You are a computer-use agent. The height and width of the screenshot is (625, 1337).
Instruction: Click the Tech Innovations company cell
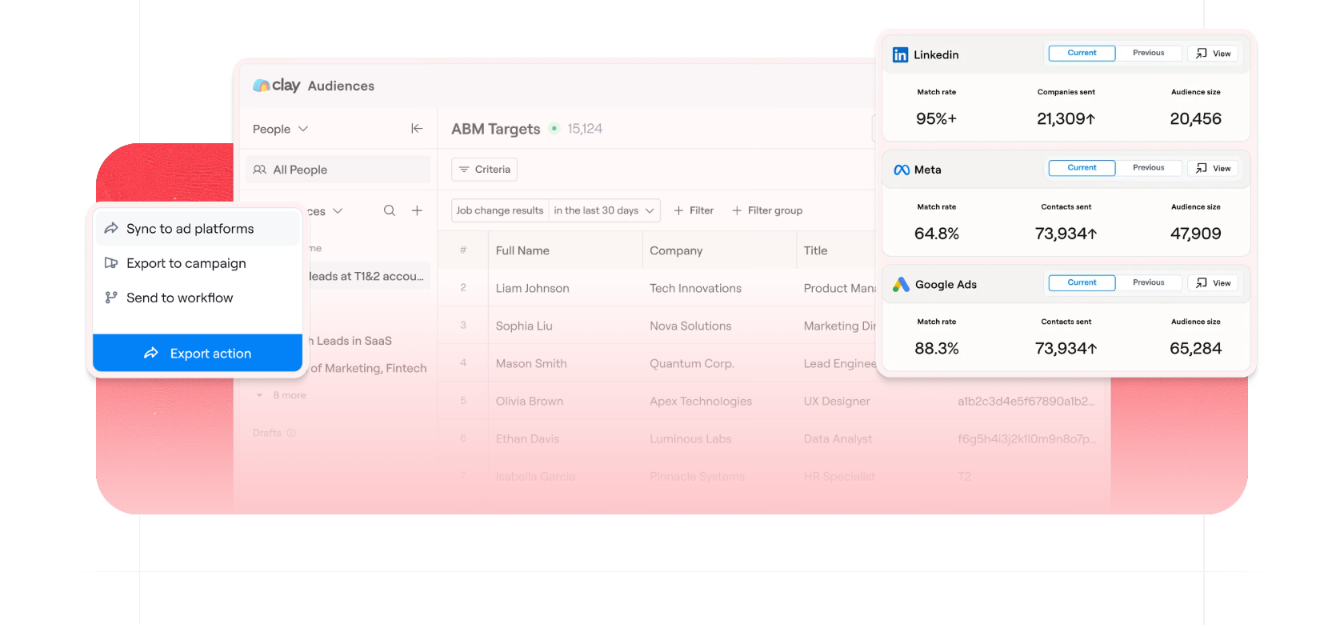pyautogui.click(x=695, y=288)
